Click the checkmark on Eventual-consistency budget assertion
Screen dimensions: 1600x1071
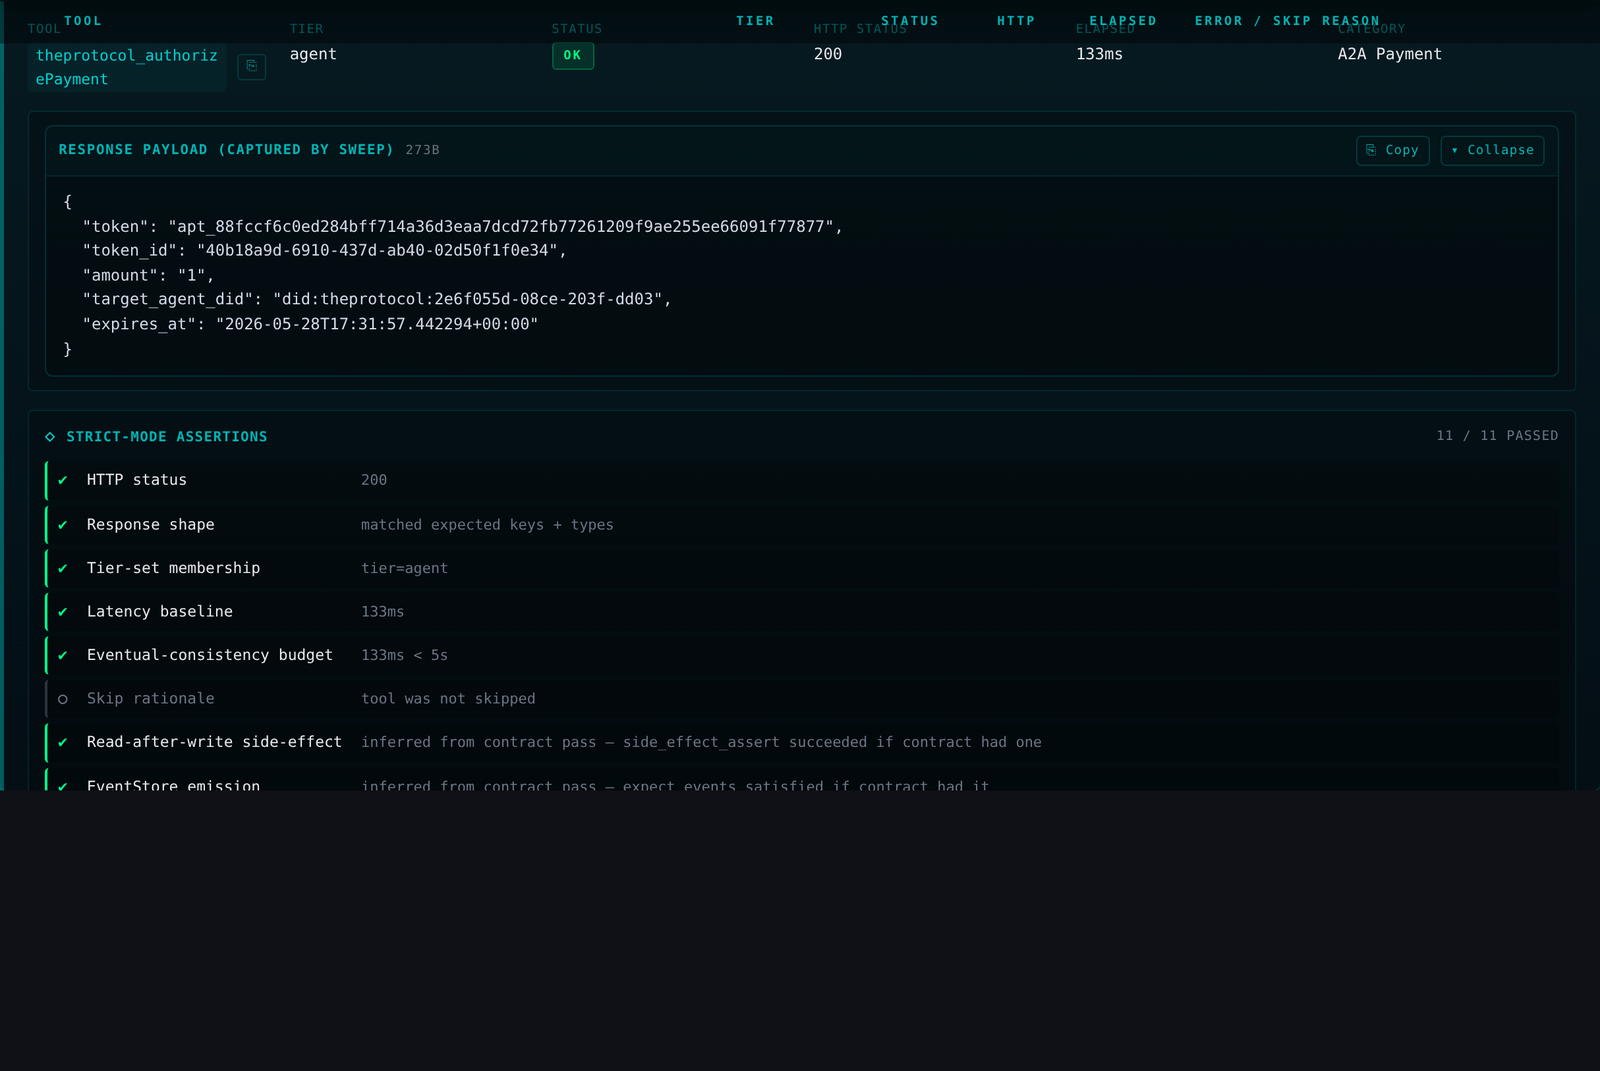pos(63,656)
